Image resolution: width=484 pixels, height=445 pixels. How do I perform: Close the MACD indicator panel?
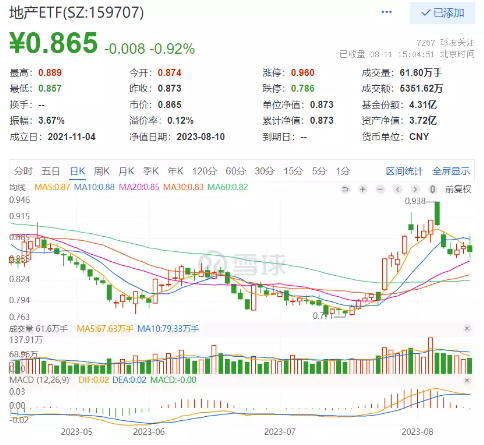click(x=467, y=380)
